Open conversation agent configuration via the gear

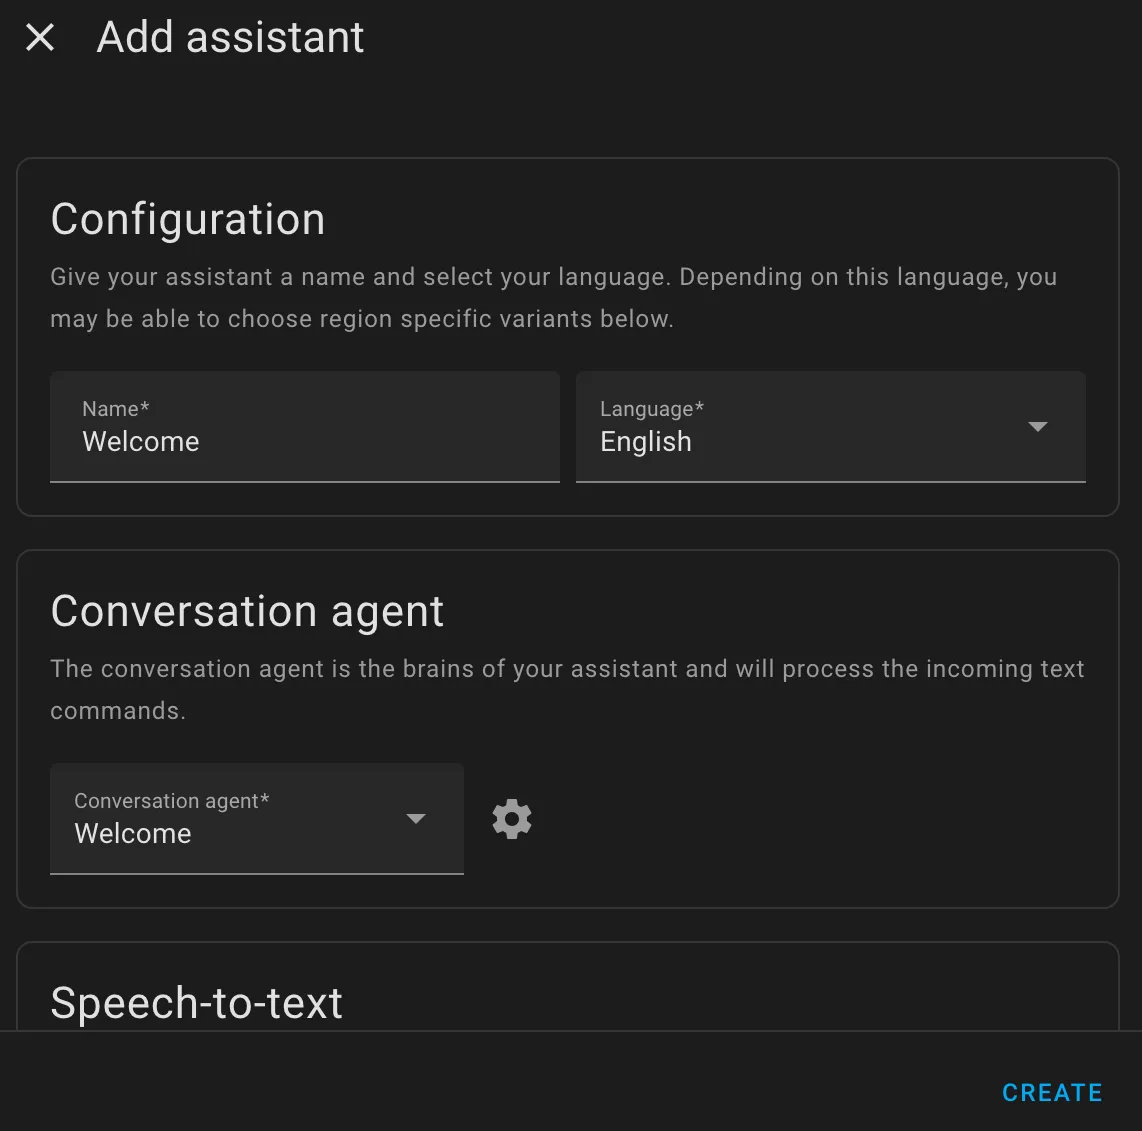coord(511,818)
